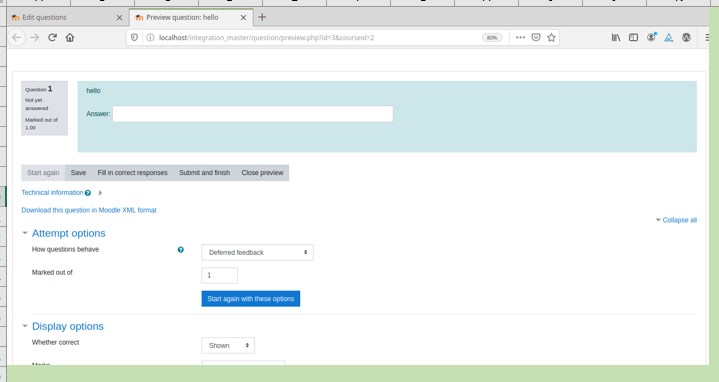The width and height of the screenshot is (719, 382).
Task: Reload the page with the refresh icon
Action: tap(52, 38)
